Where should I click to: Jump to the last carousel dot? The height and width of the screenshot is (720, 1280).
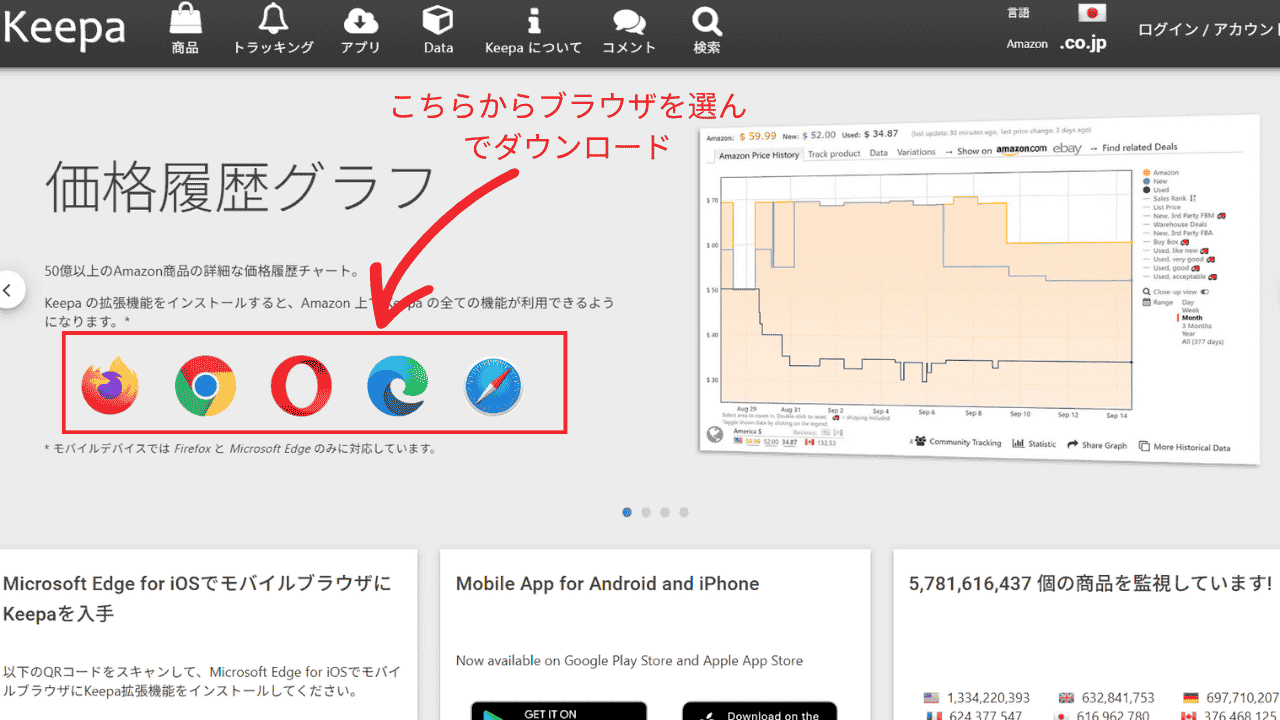[684, 512]
